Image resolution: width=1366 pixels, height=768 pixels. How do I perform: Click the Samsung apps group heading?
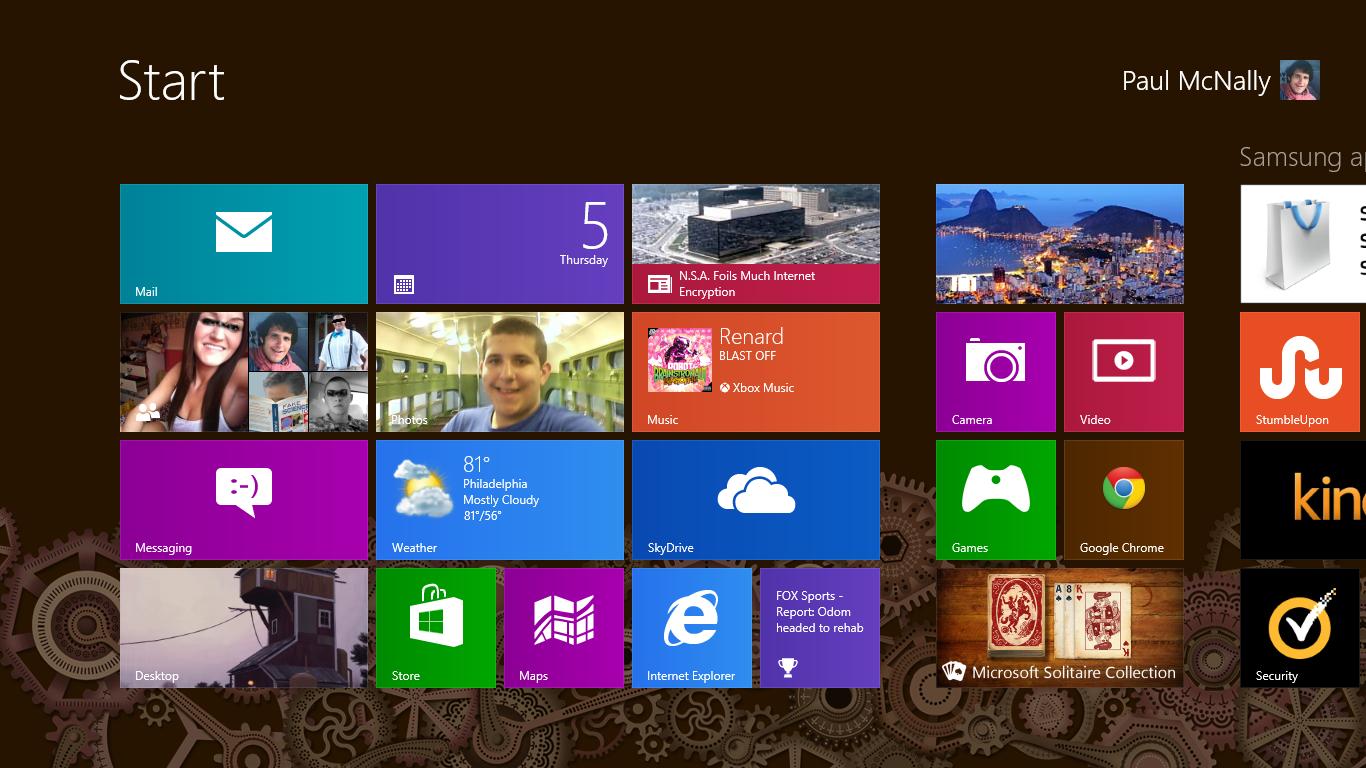[1302, 157]
